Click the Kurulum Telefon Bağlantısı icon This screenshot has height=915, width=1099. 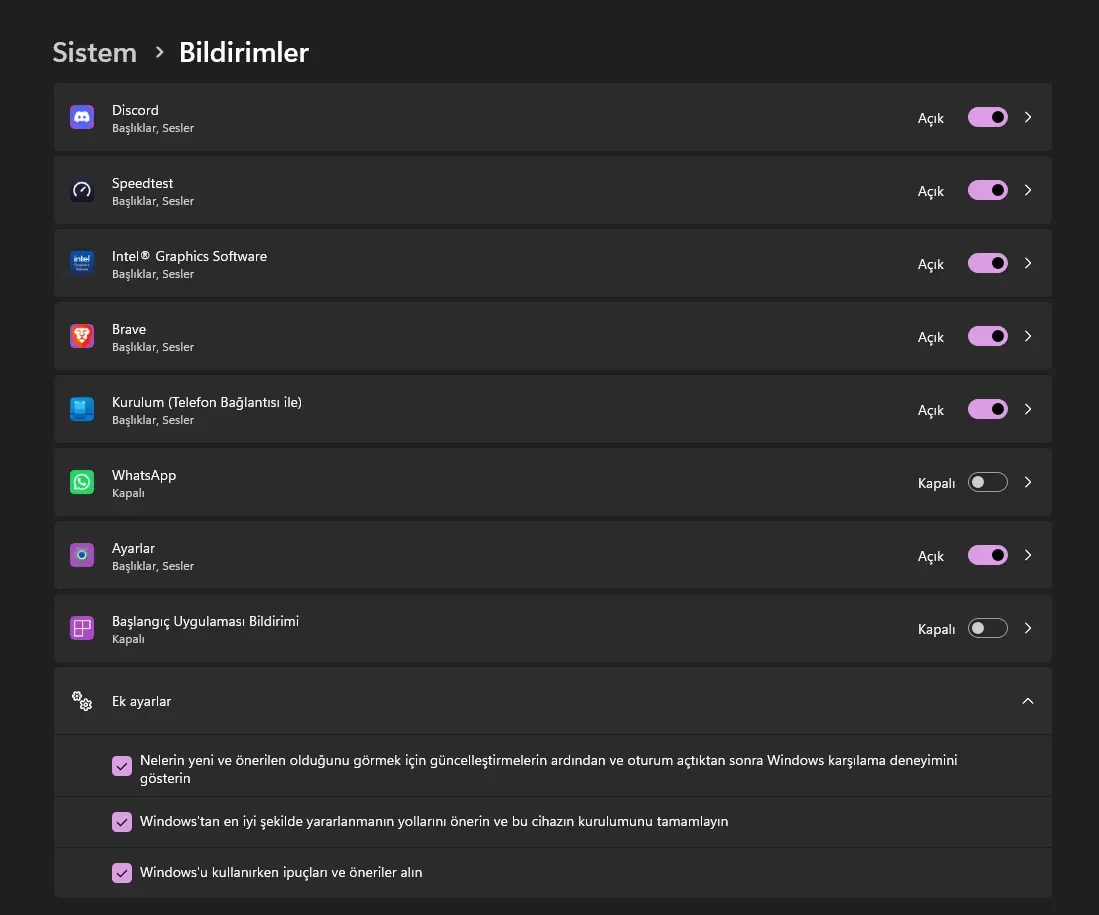(82, 409)
